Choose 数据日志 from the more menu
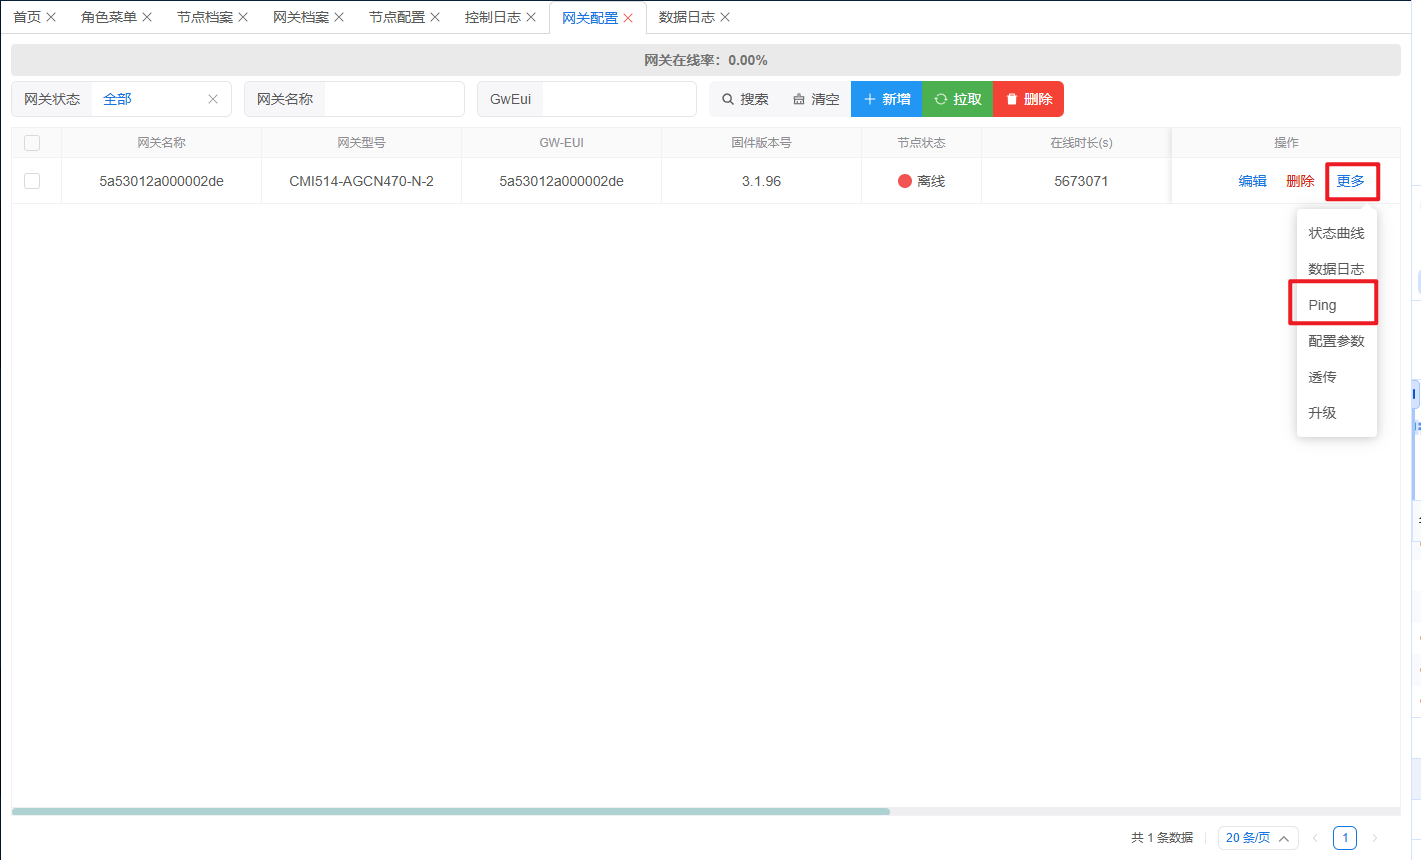Screen dimensions: 1421x860 coord(1337,269)
